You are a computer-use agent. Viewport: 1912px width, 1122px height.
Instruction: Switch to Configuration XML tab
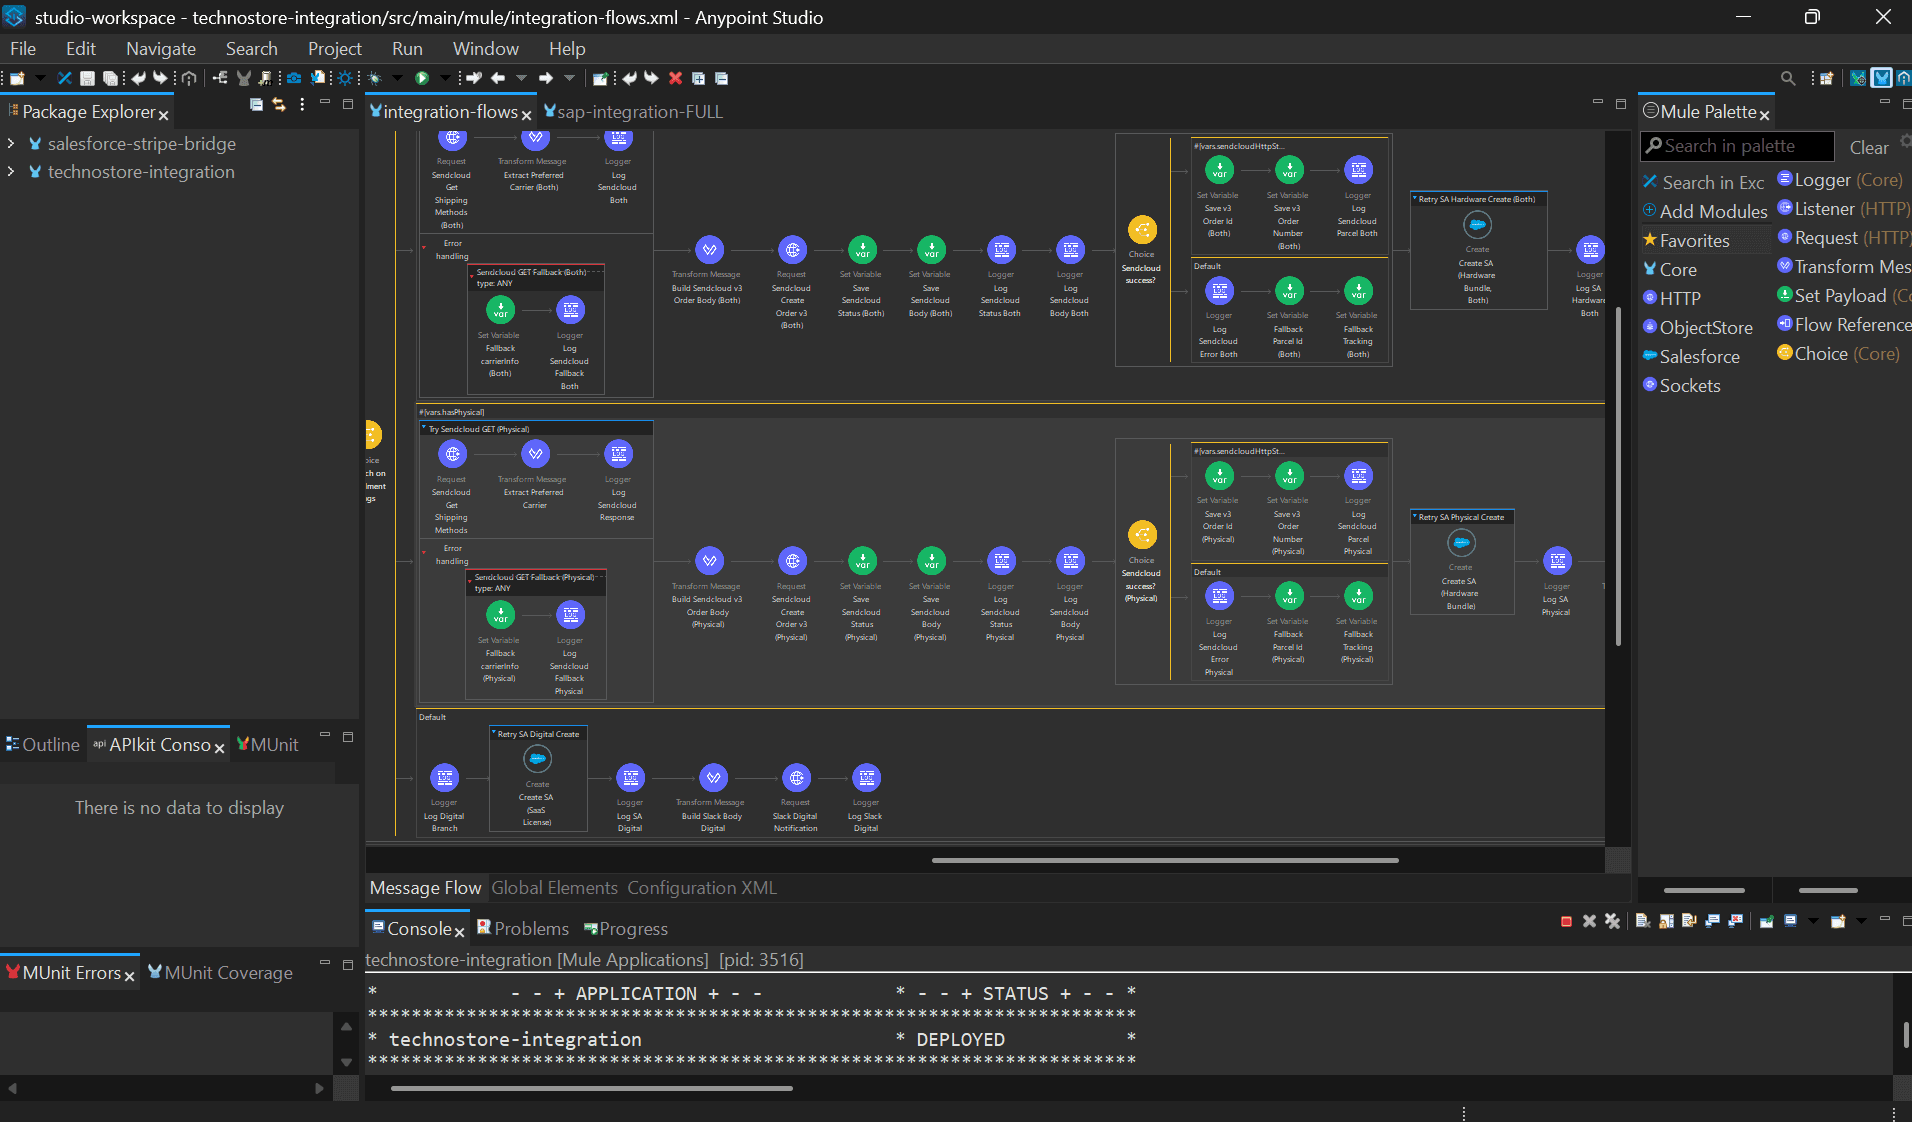pos(702,887)
